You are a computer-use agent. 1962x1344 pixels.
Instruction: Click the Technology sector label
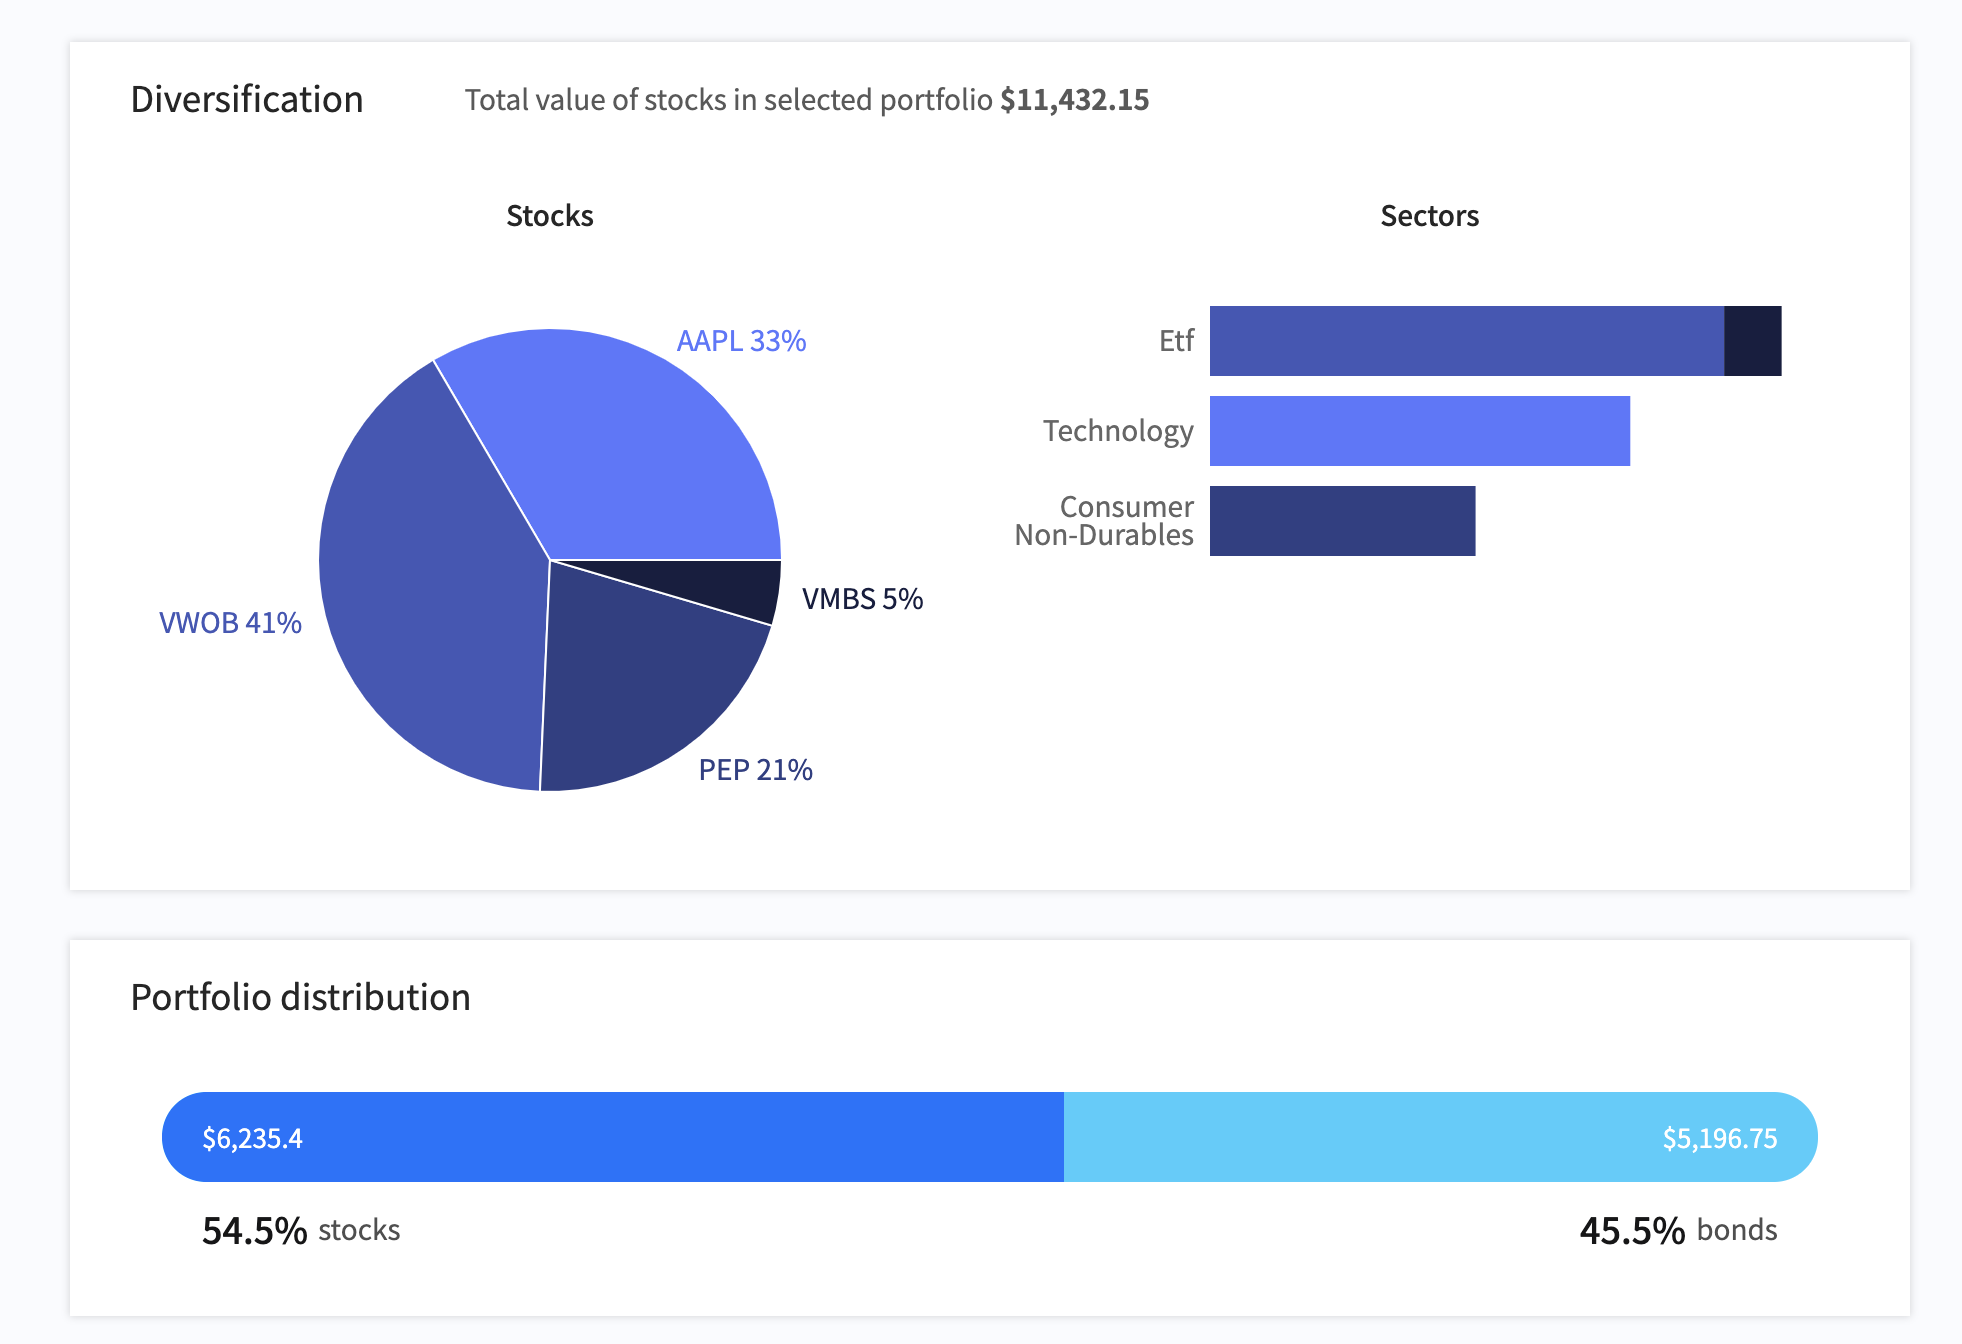tap(1118, 431)
